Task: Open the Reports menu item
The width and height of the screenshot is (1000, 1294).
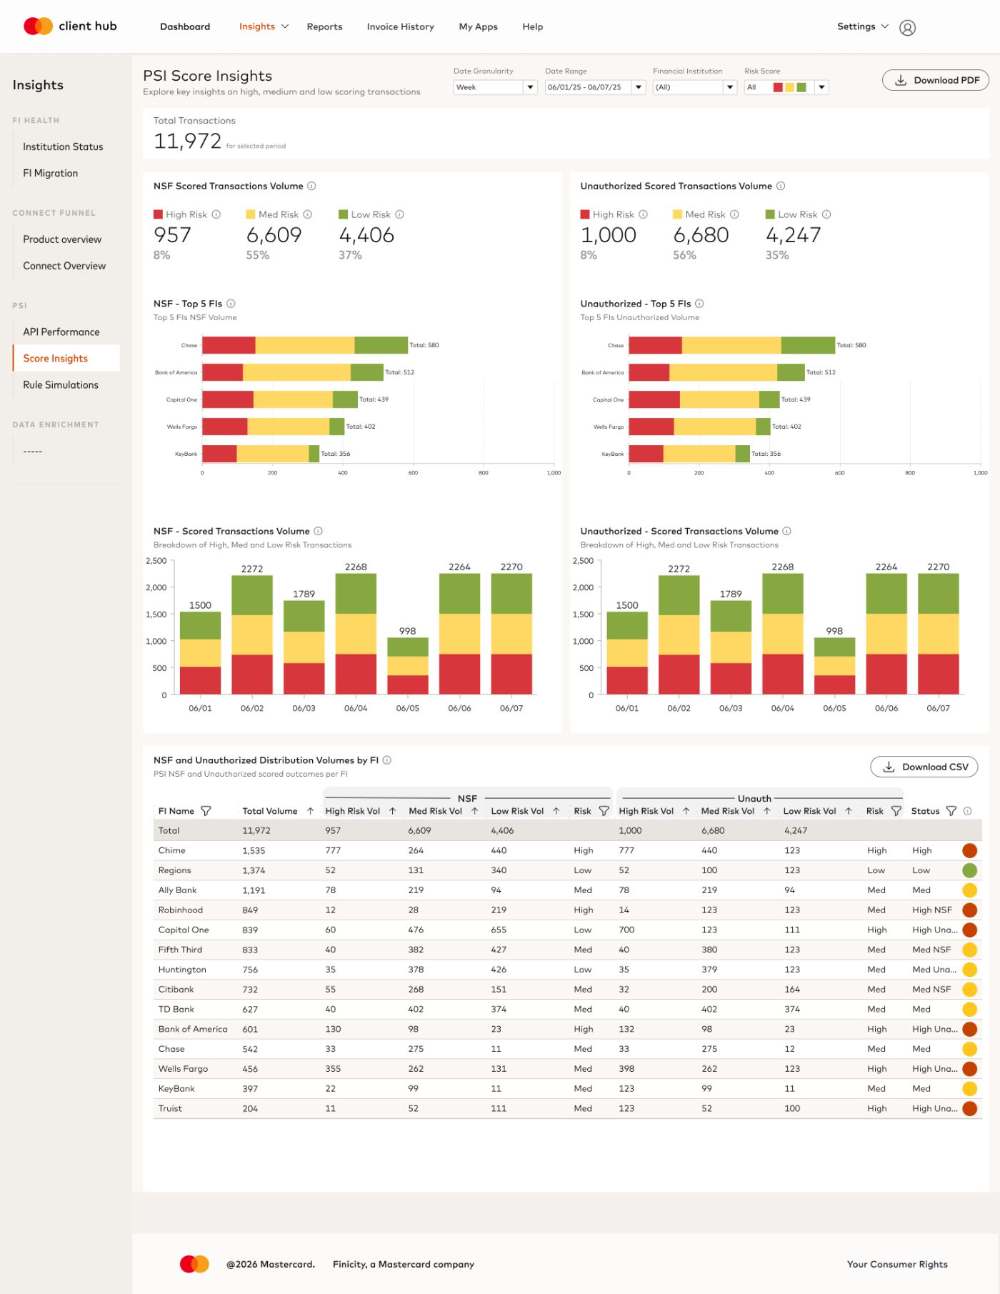Action: [324, 27]
